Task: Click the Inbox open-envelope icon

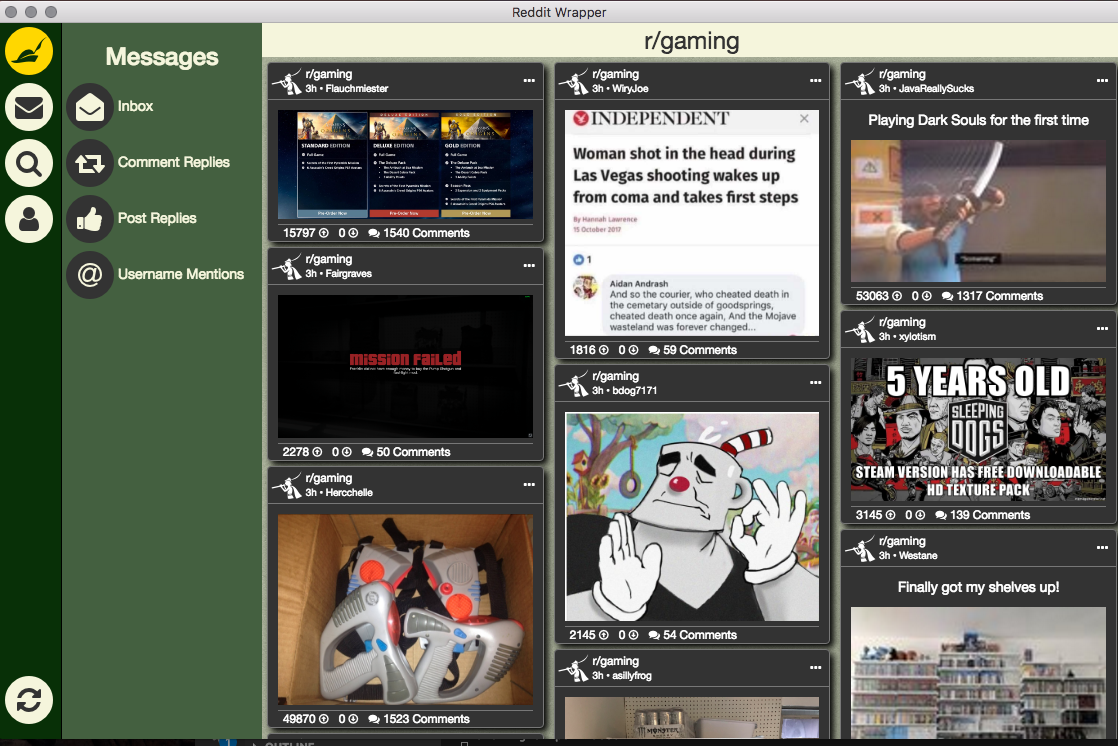Action: click(90, 107)
